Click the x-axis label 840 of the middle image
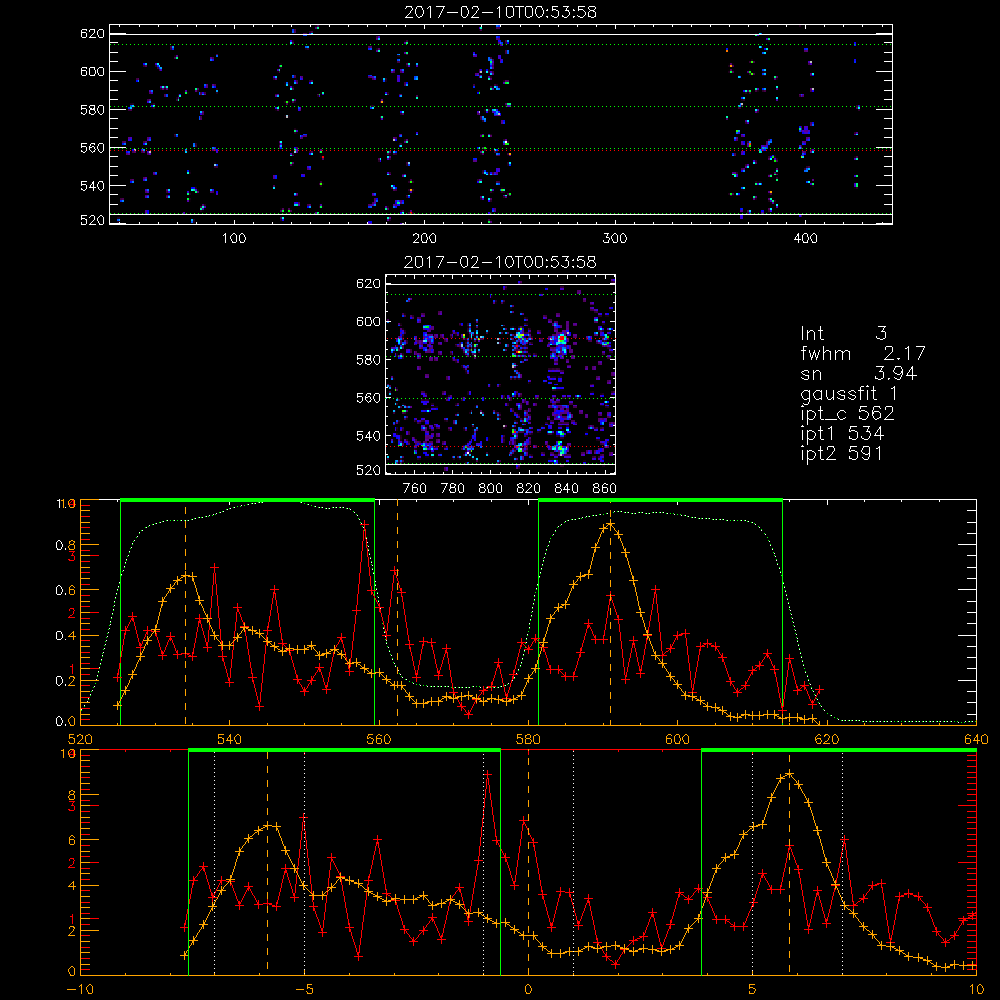Image resolution: width=1000 pixels, height=1000 pixels. pyautogui.click(x=566, y=489)
